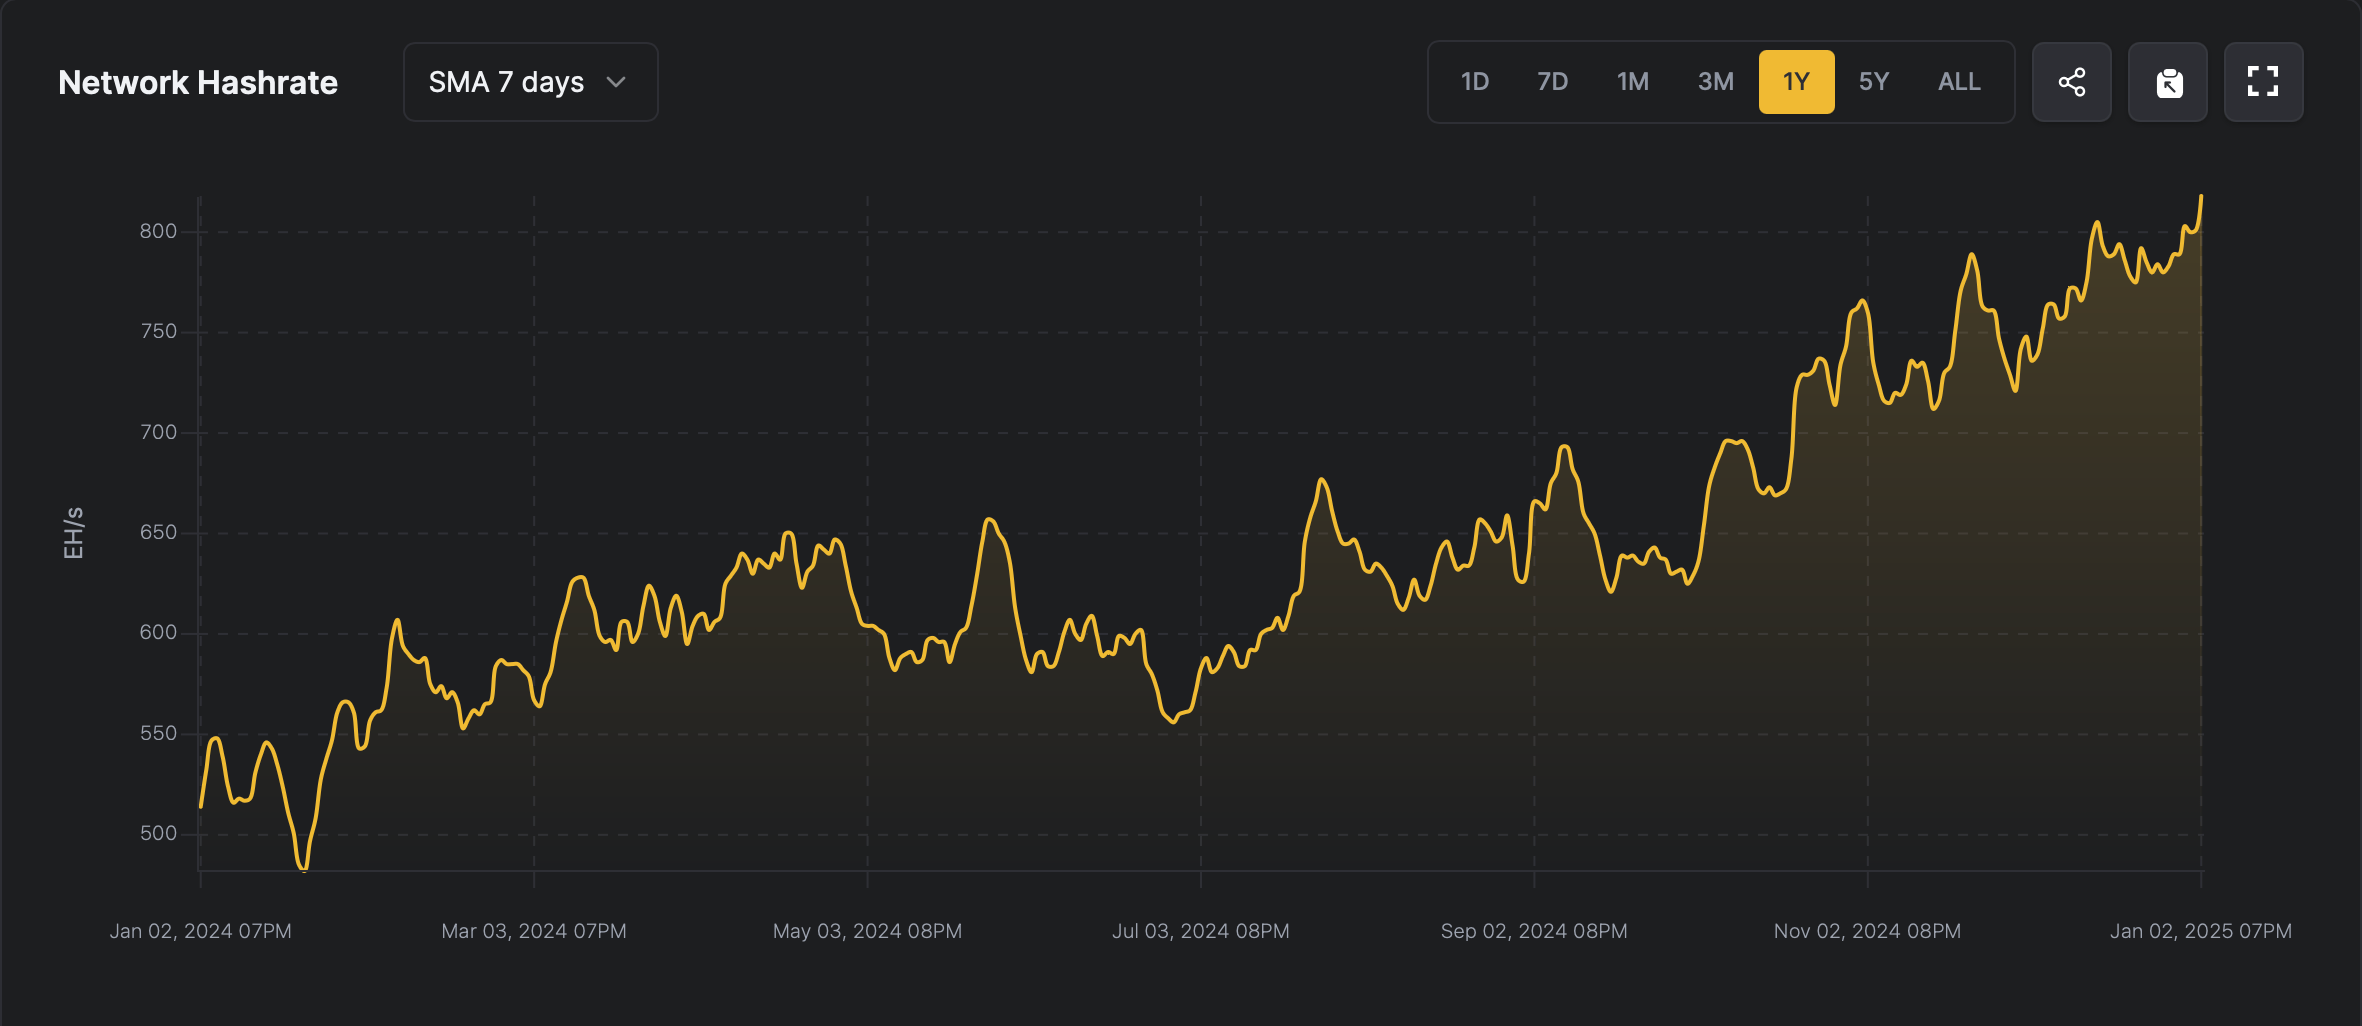Select the 3M range tab

pyautogui.click(x=1715, y=82)
